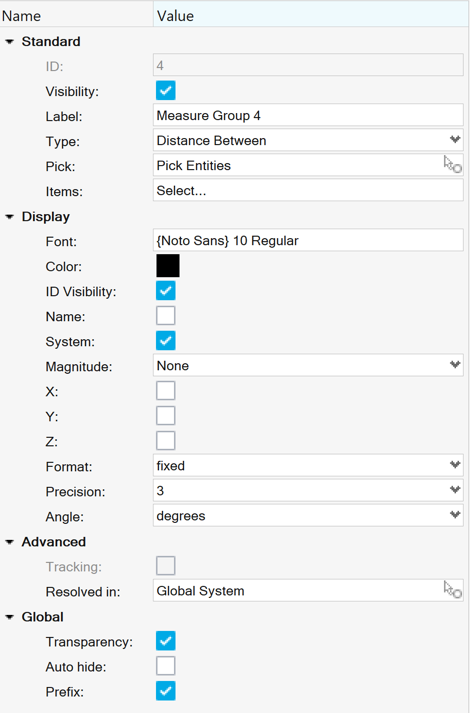Viewport: 470px width, 713px height.
Task: Click the Label field Measure Group 4
Action: tap(308, 115)
